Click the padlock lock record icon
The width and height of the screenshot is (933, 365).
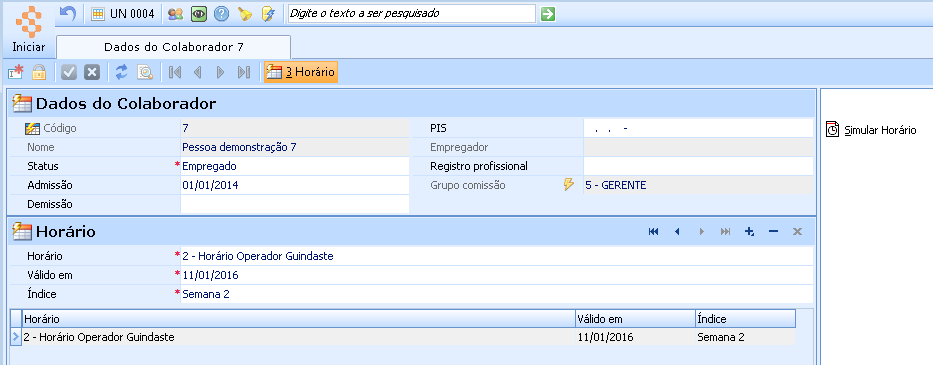pos(39,73)
